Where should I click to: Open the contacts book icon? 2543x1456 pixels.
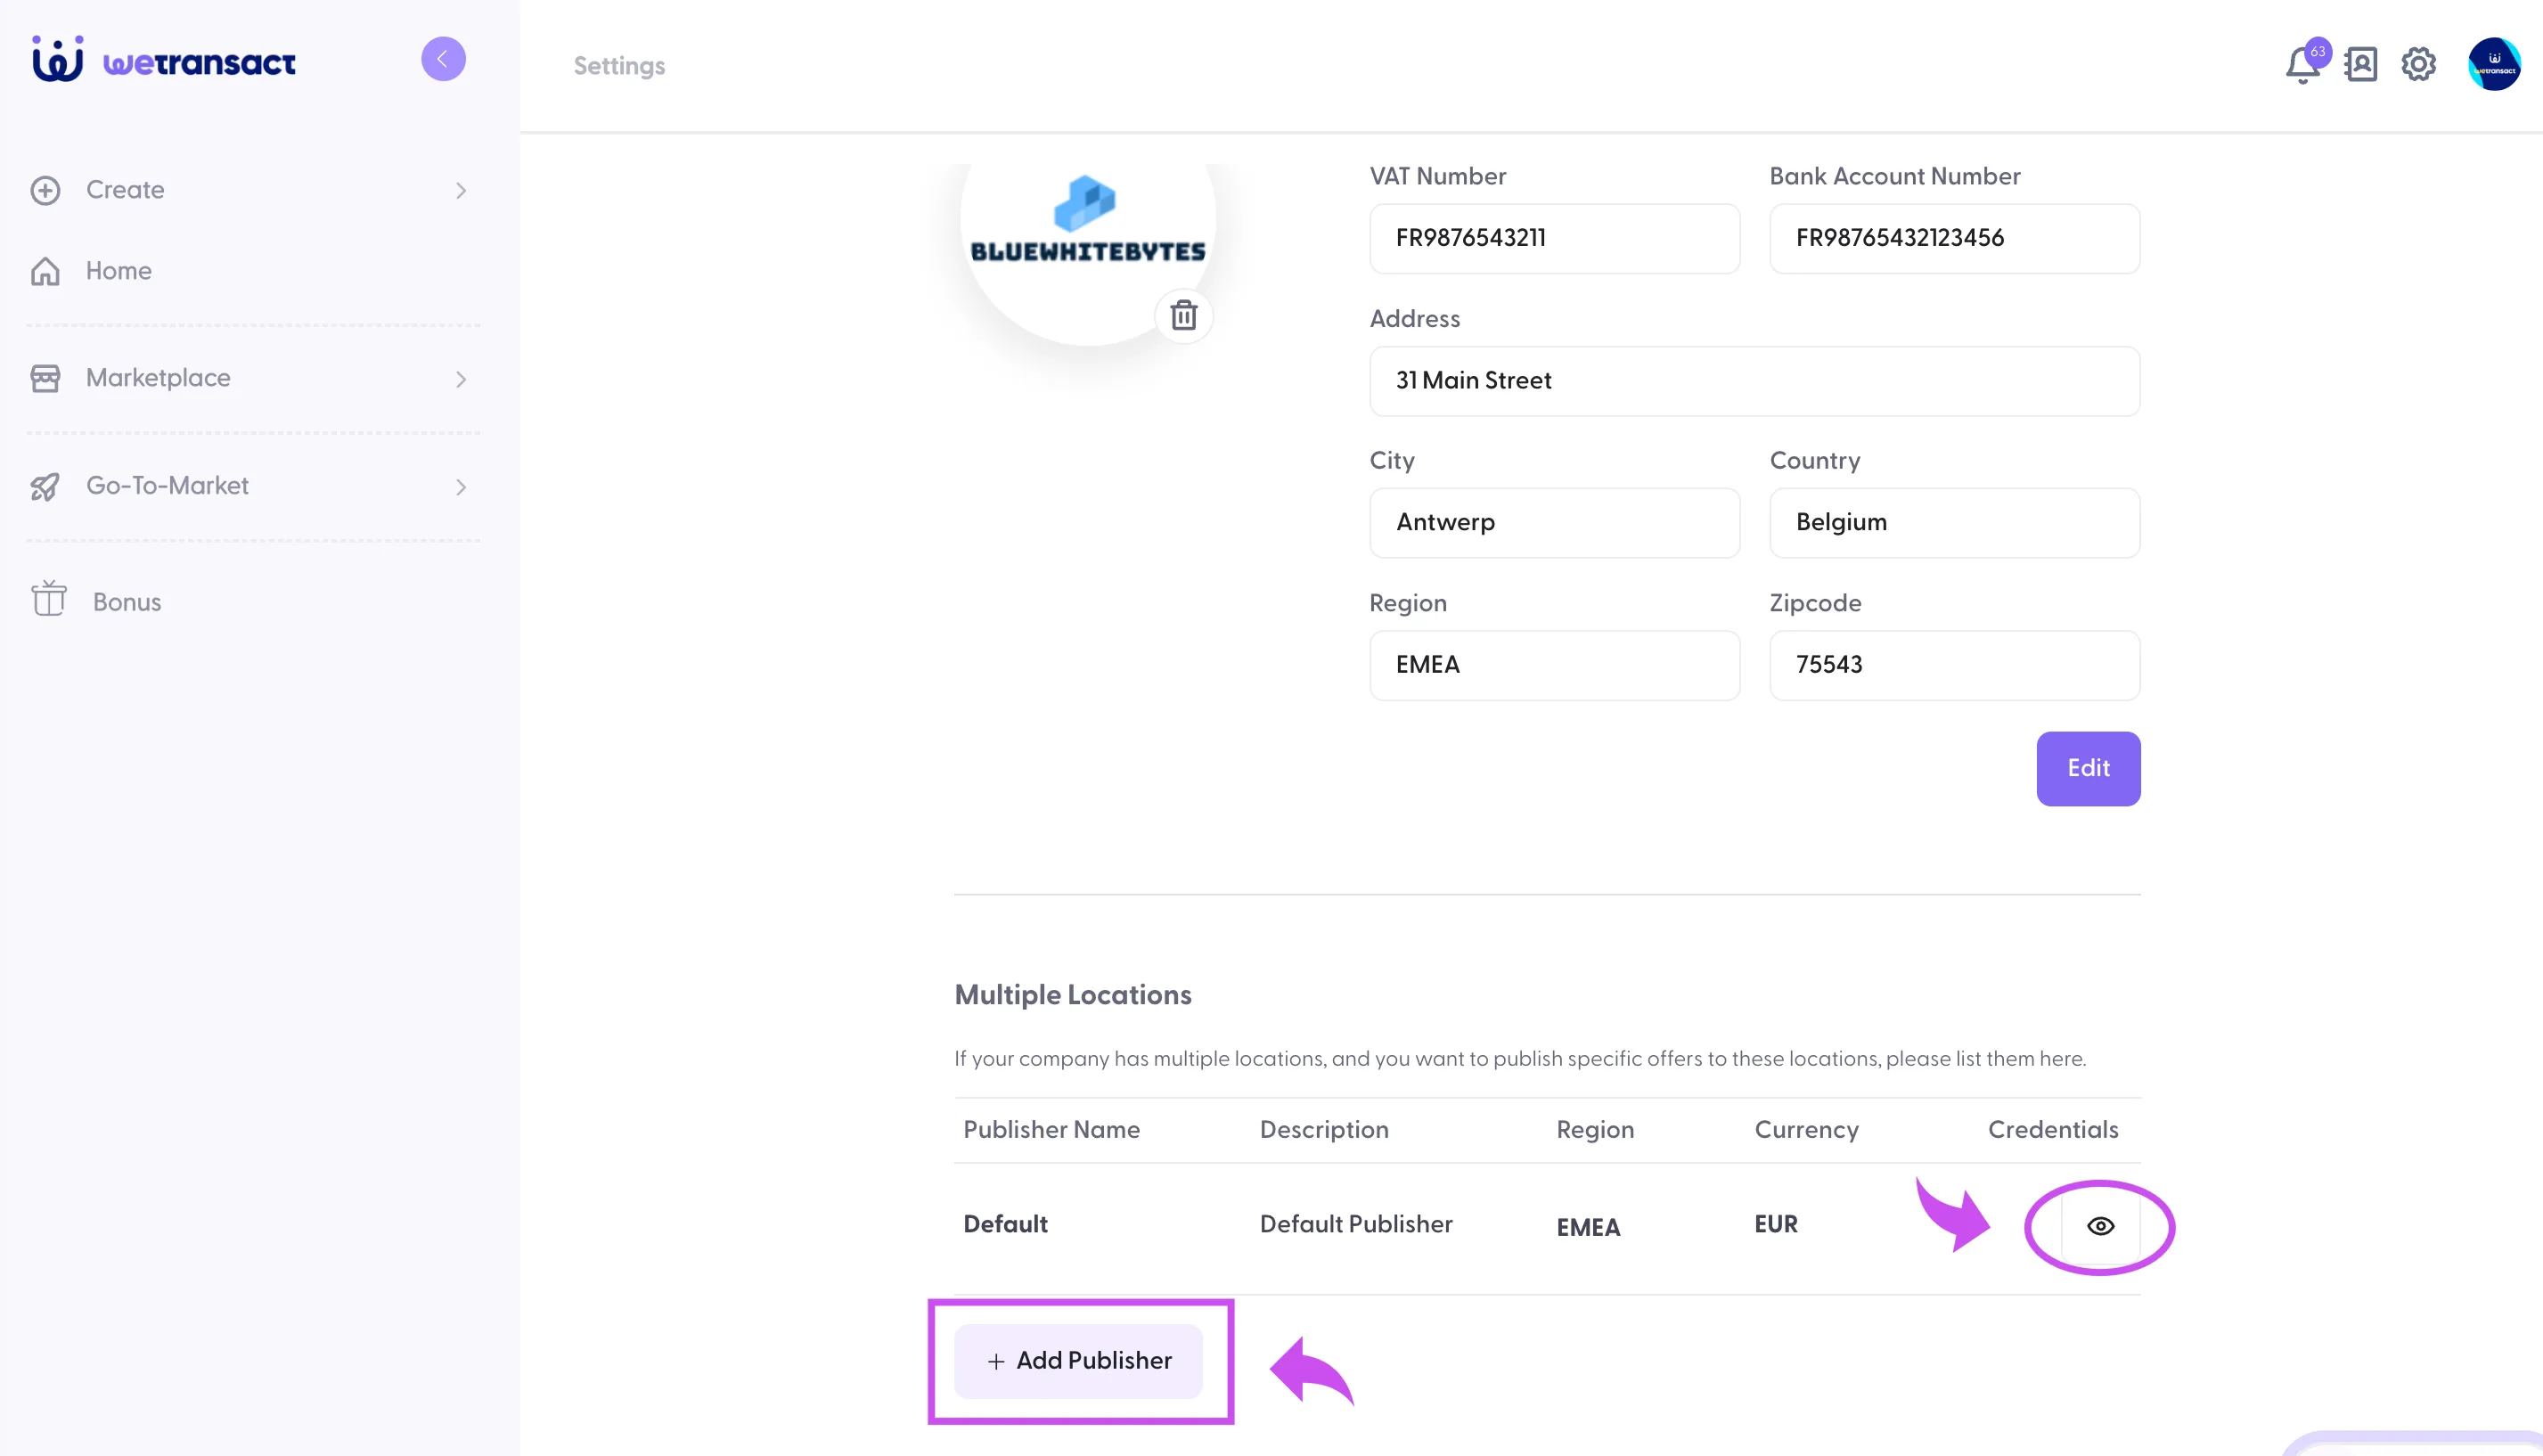[2360, 65]
